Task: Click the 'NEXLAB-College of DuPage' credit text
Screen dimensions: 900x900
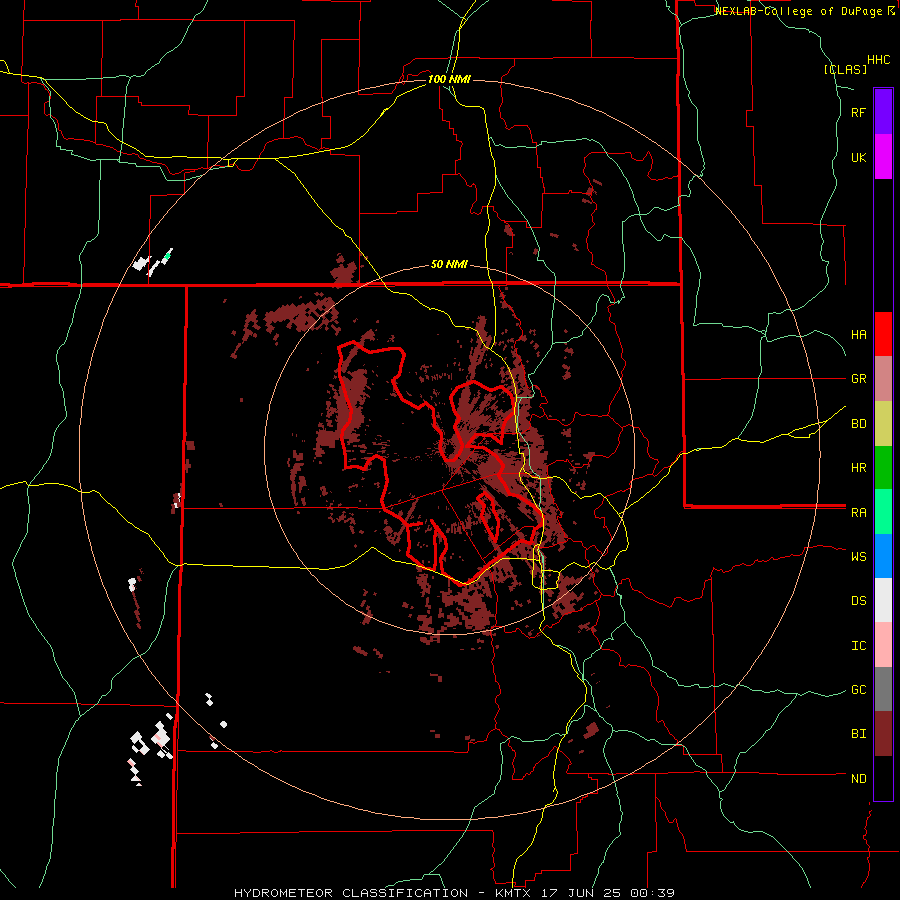Action: [x=801, y=11]
